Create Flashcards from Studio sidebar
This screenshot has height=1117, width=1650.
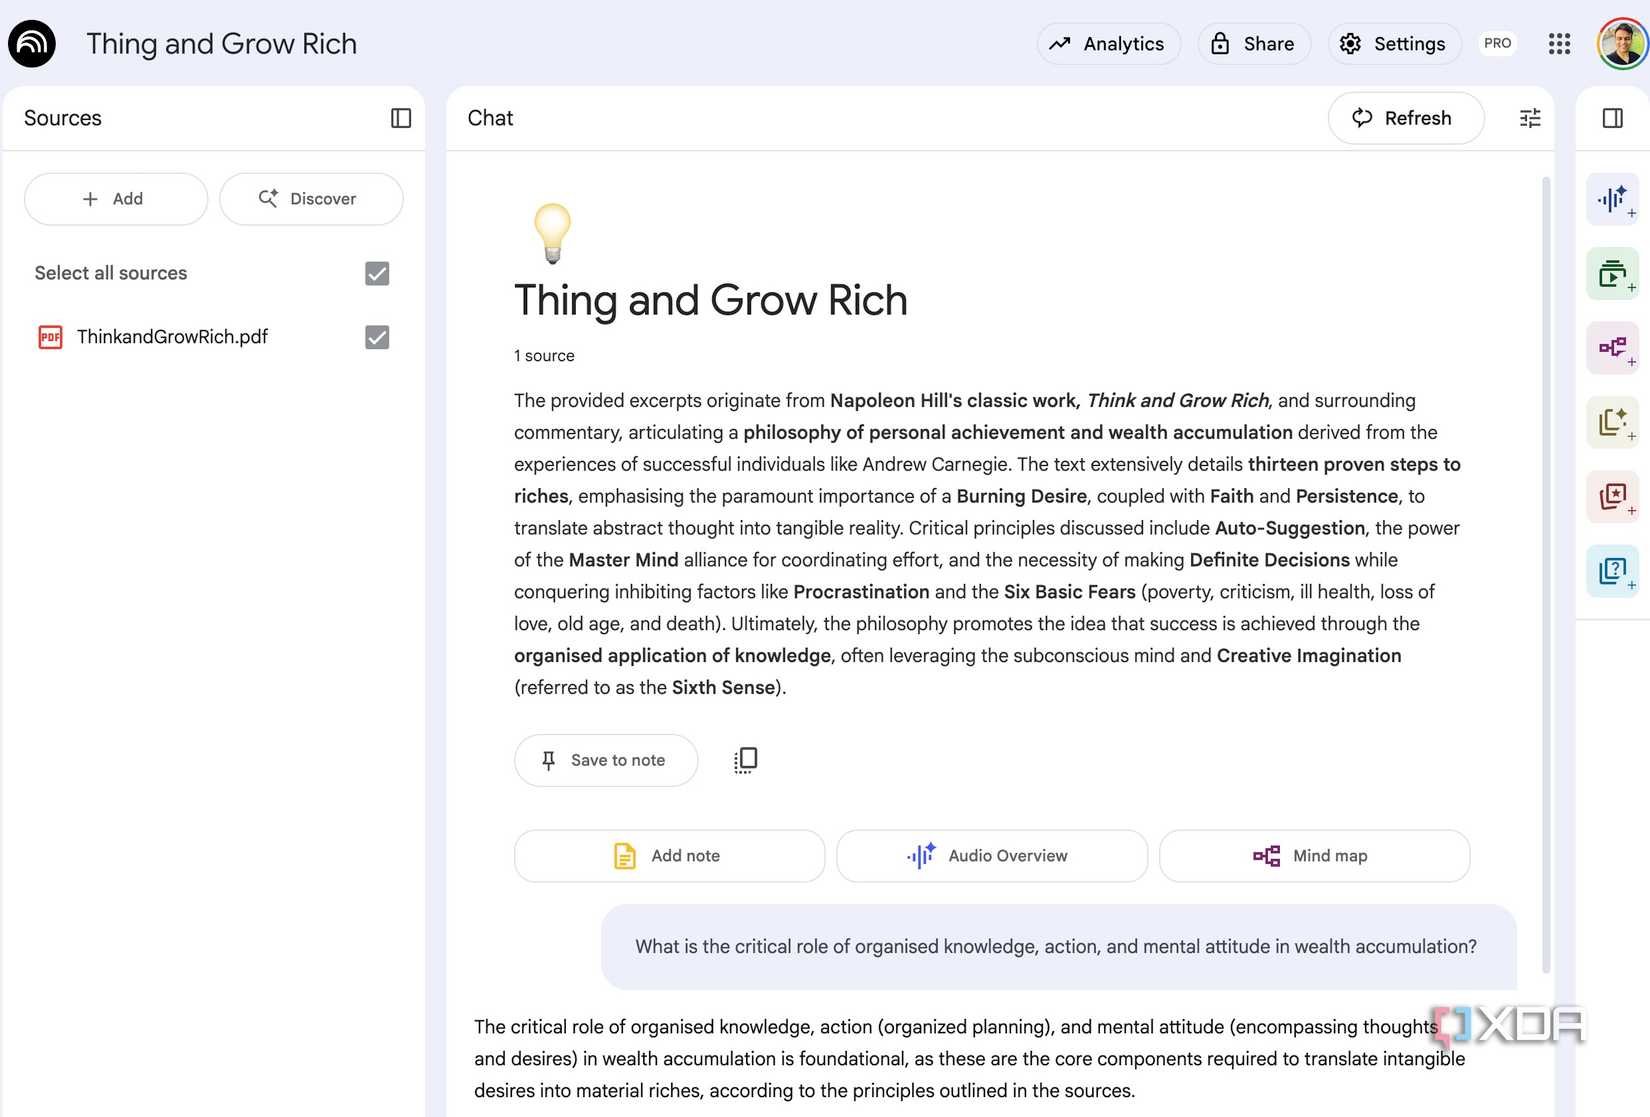click(x=1612, y=496)
